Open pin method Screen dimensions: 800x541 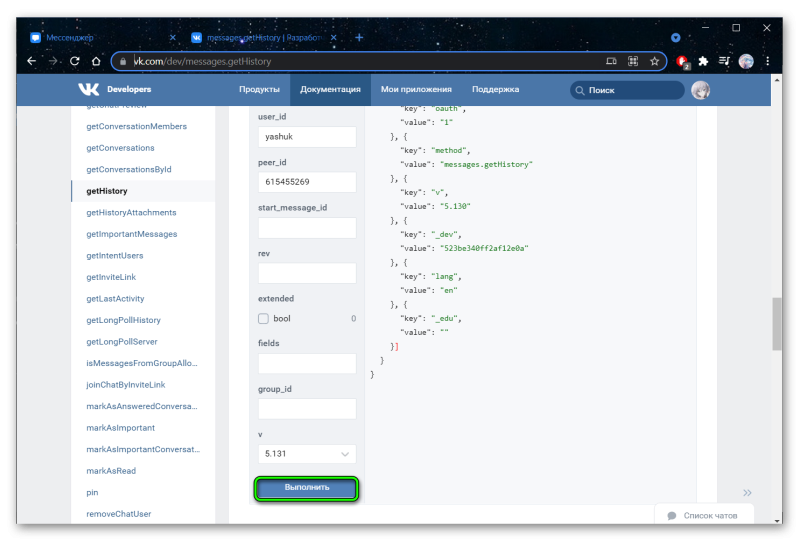coord(92,493)
